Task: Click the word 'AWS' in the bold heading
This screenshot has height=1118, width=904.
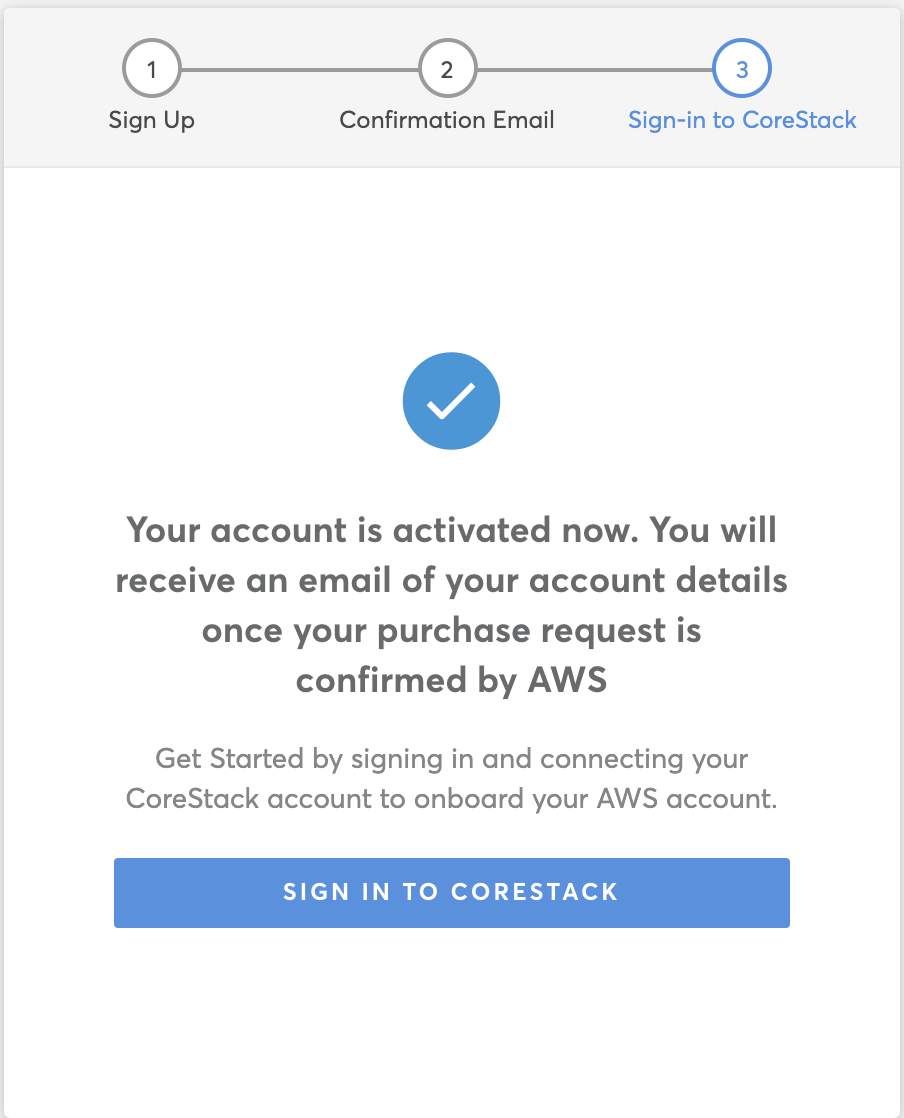Action: point(567,679)
